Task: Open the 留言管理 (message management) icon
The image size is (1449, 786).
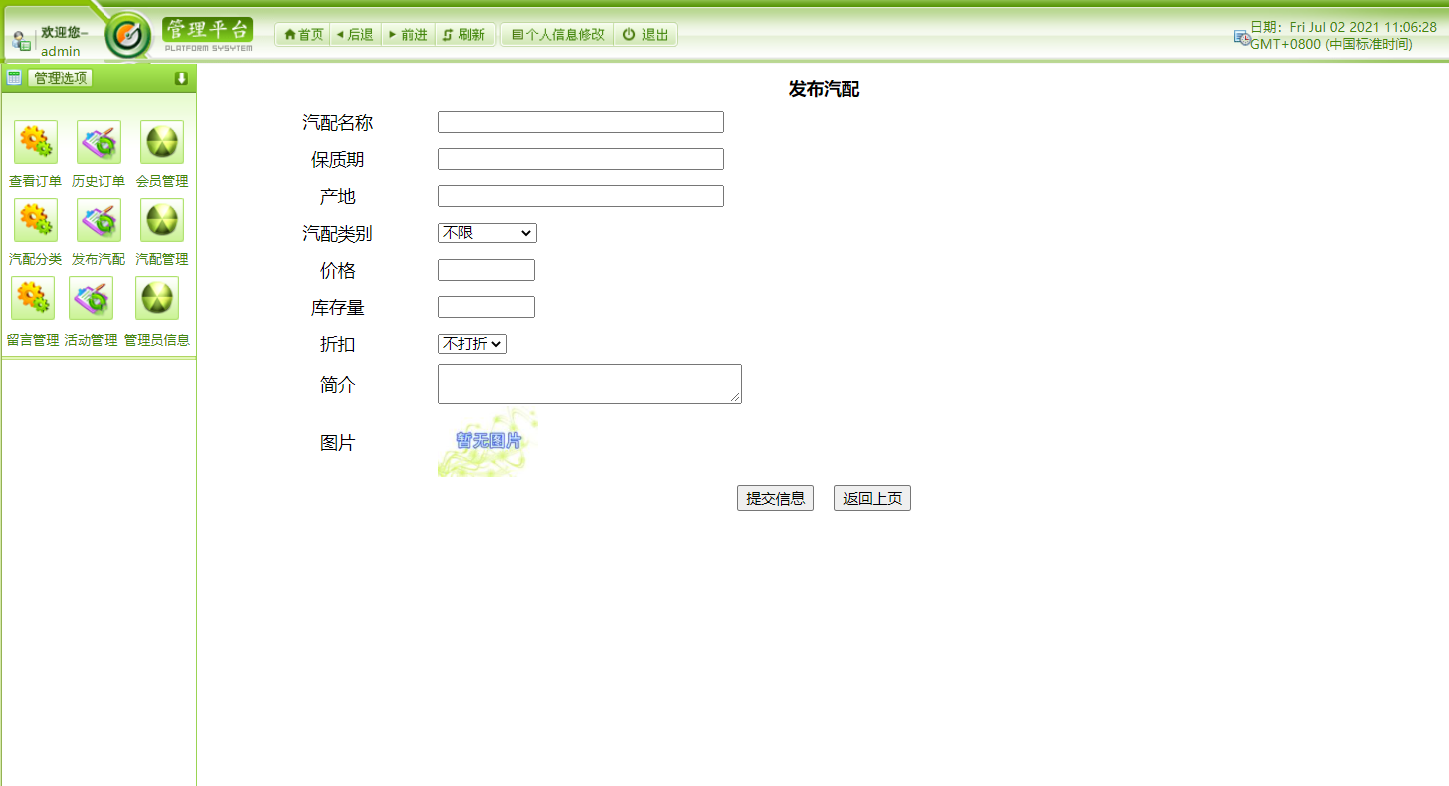Action: (33, 298)
